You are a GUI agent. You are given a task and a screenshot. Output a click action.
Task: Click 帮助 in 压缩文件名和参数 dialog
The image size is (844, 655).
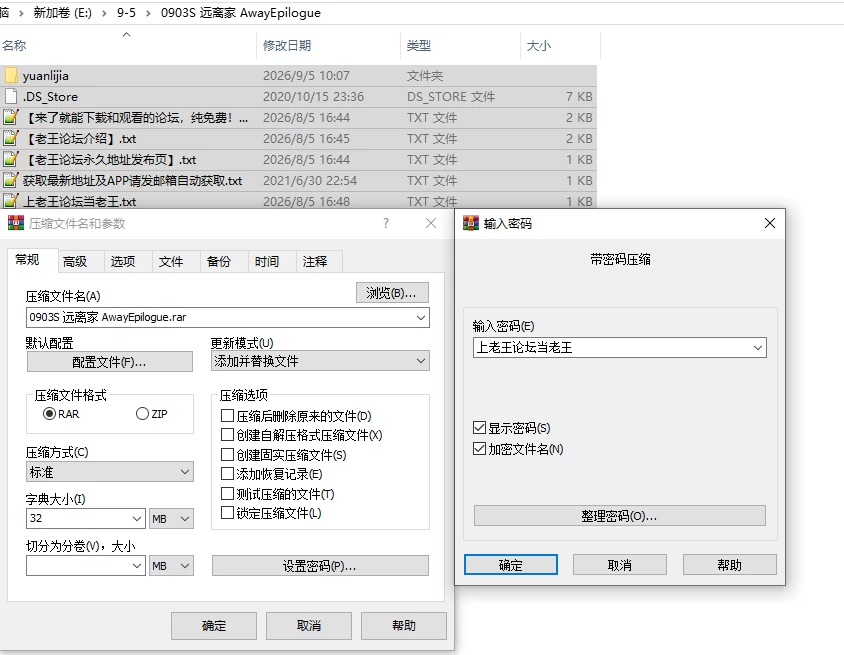pos(404,625)
